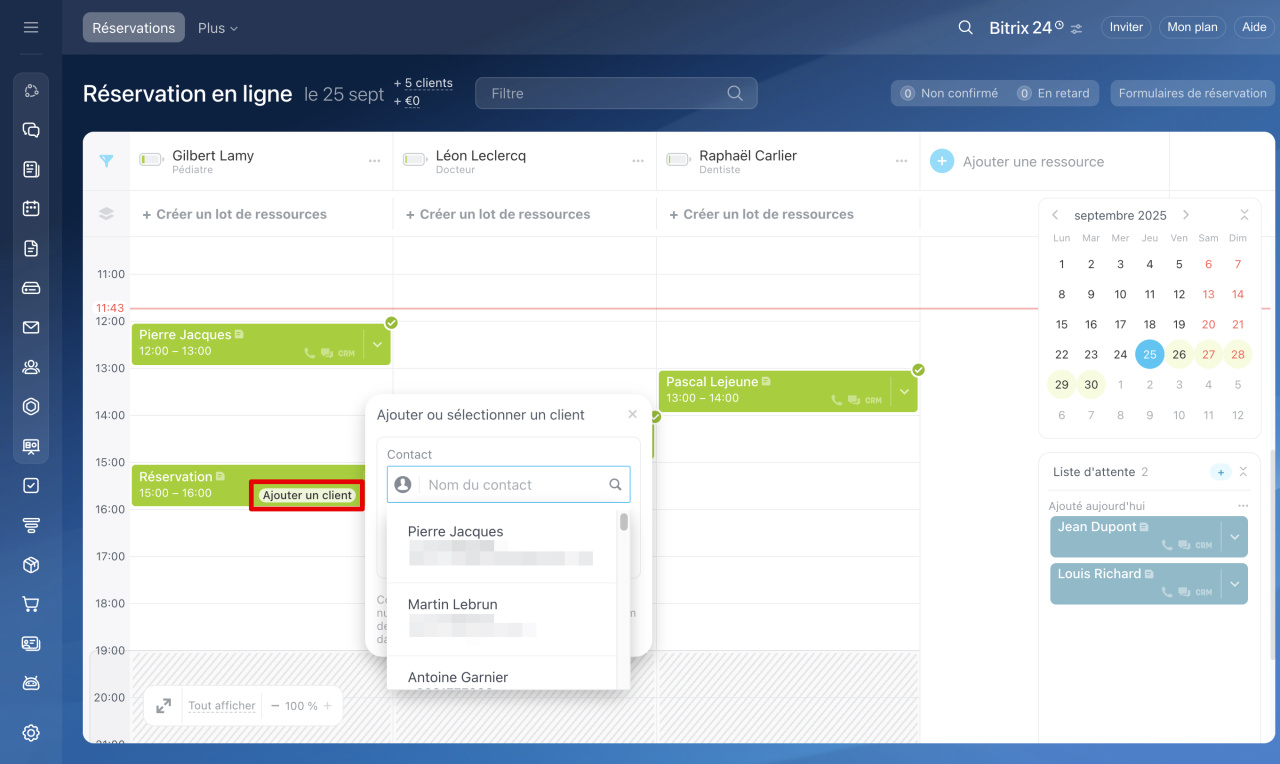
Task: Collapse the Liste d'attente panel
Action: click(x=1243, y=472)
